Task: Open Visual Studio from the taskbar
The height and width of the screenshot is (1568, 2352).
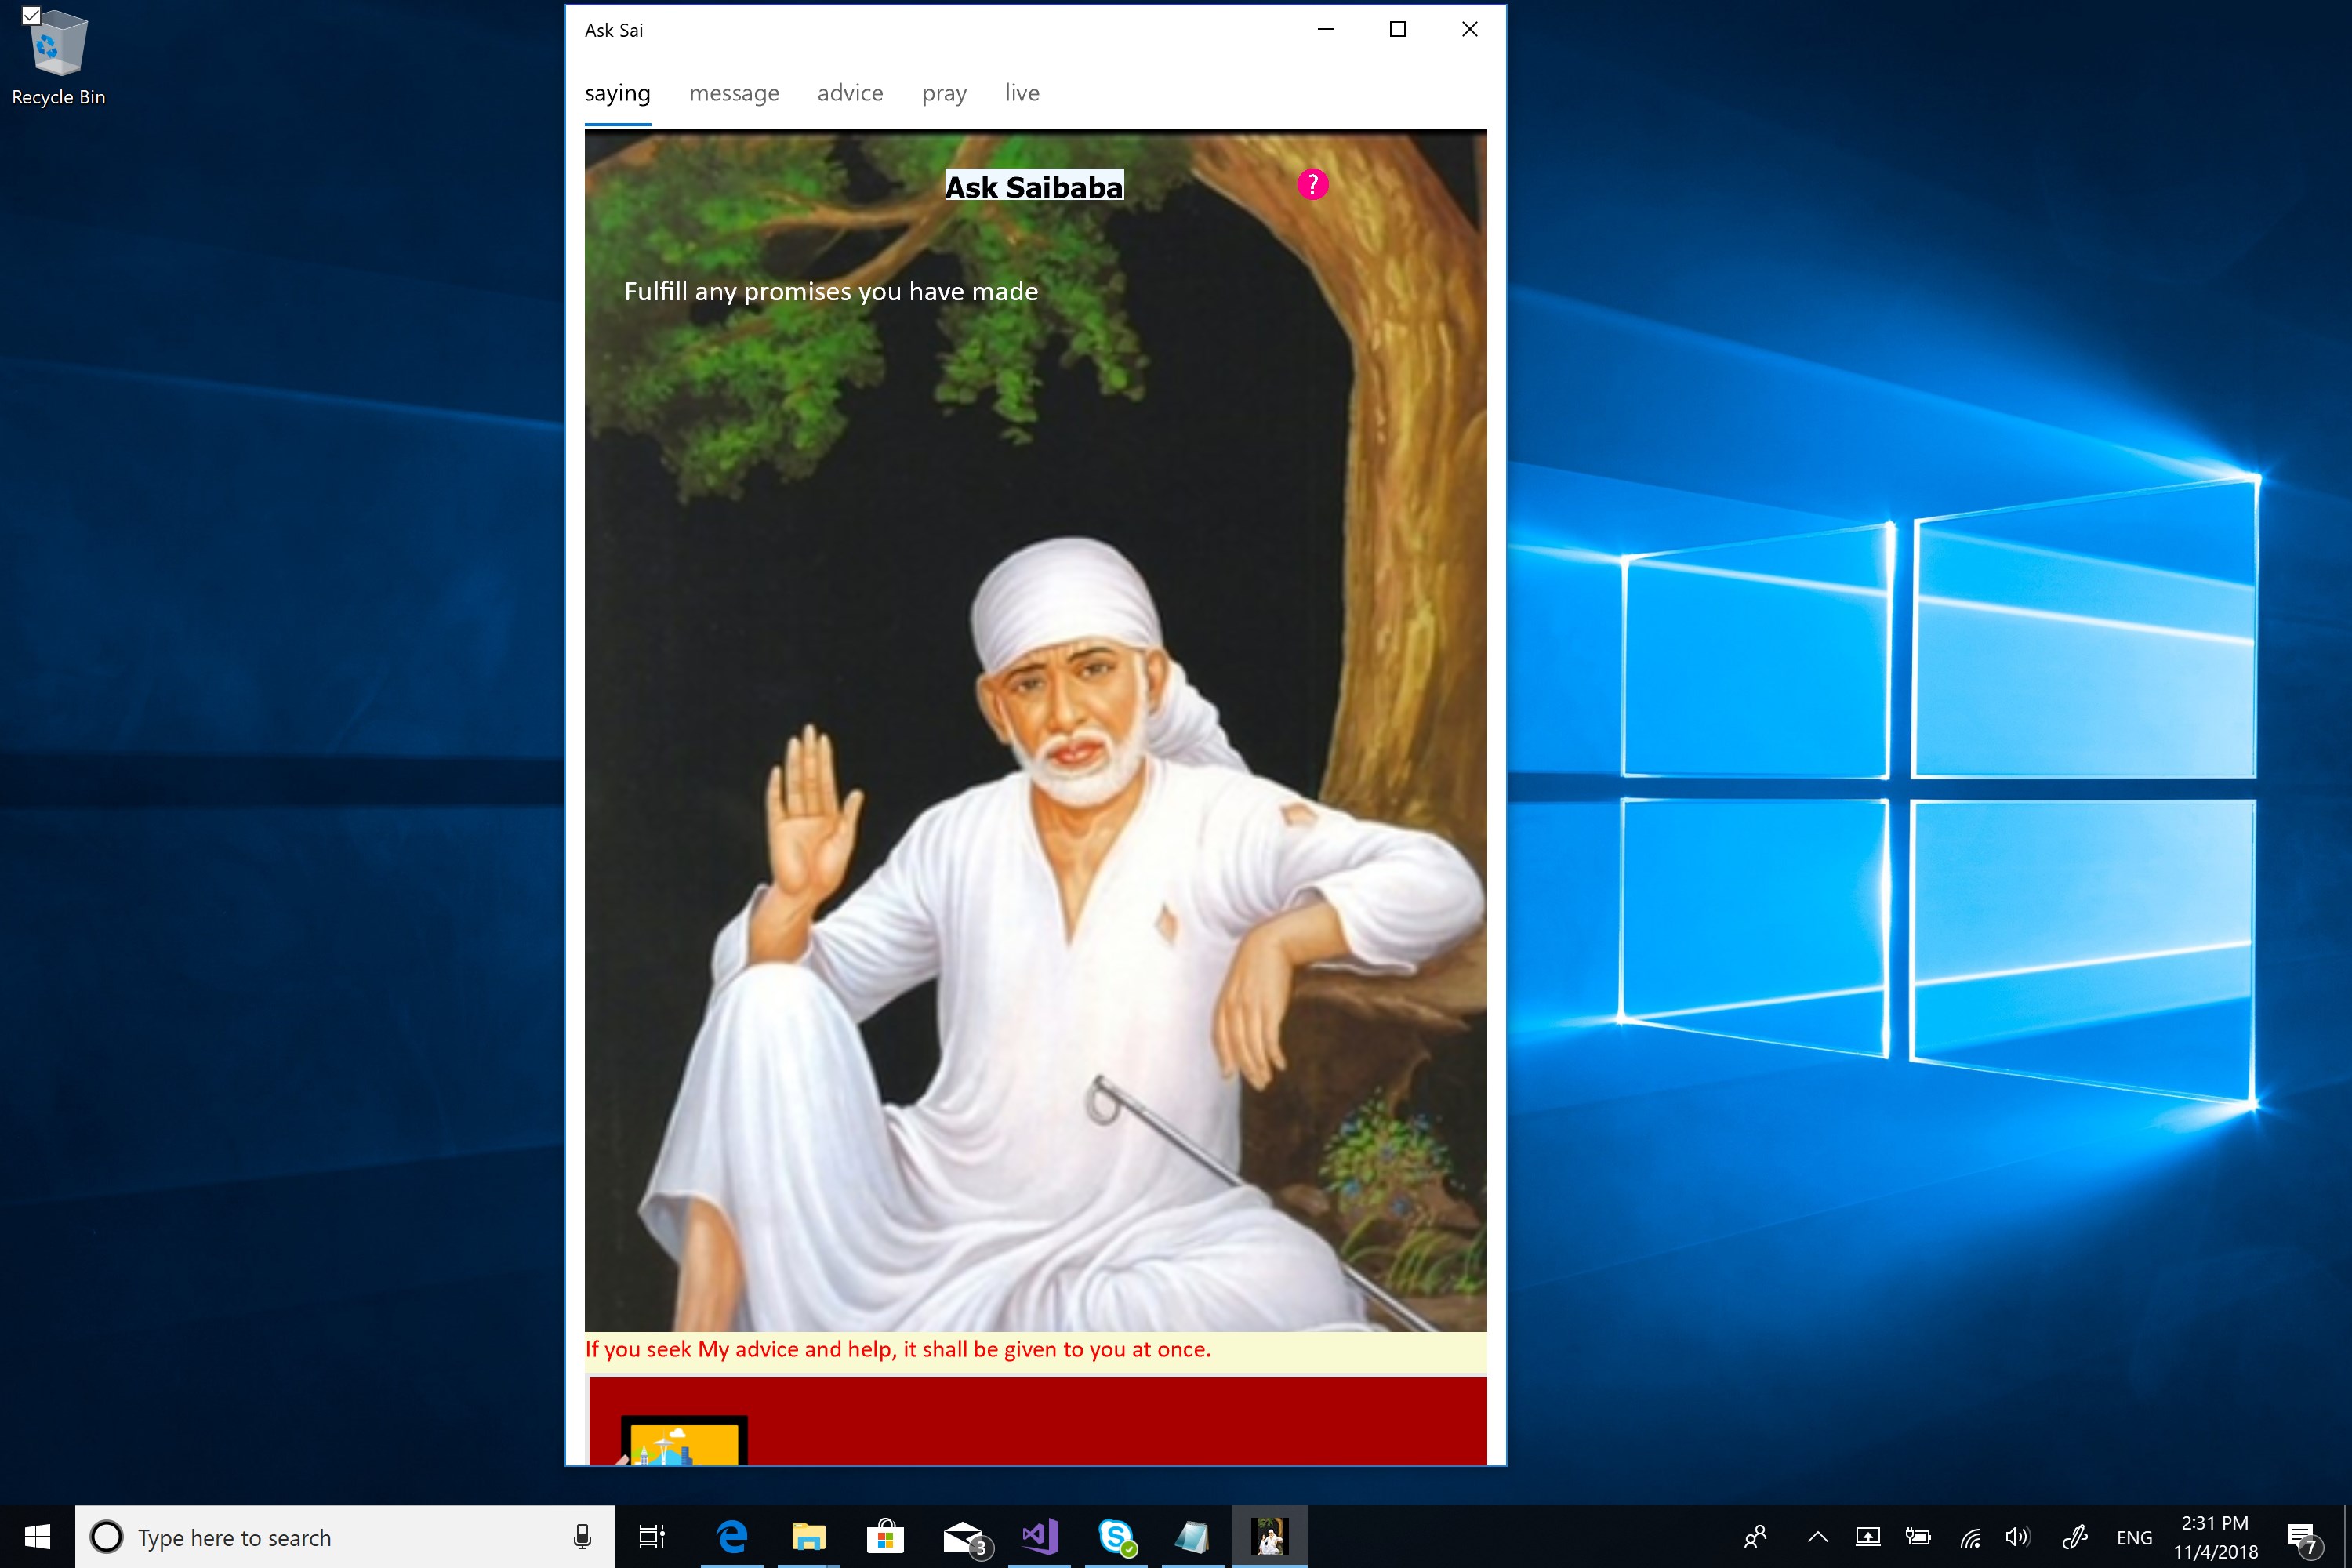Action: [x=1040, y=1537]
